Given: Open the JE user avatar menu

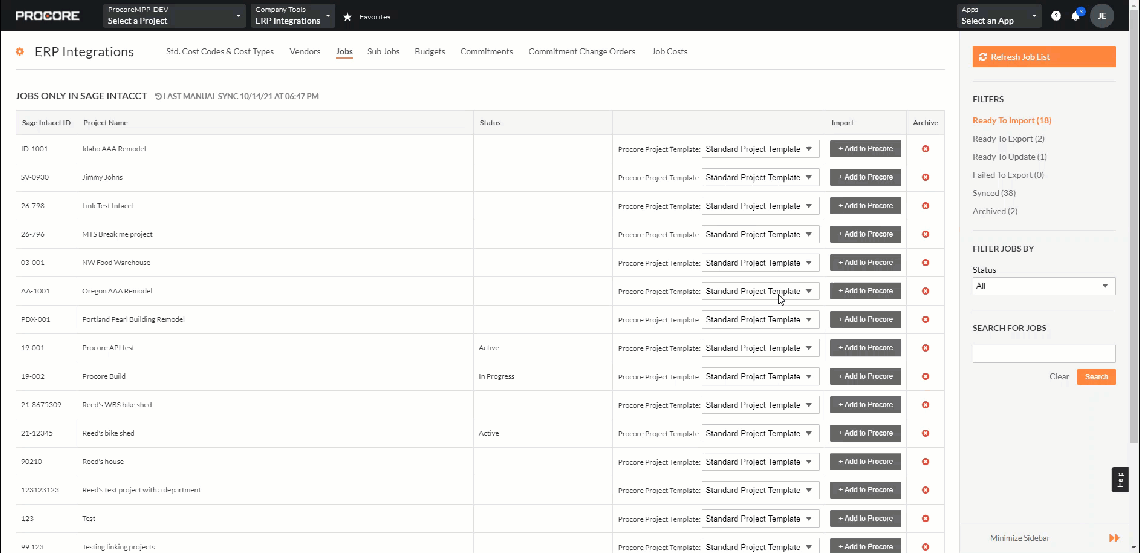Looking at the screenshot, I should [x=1101, y=16].
